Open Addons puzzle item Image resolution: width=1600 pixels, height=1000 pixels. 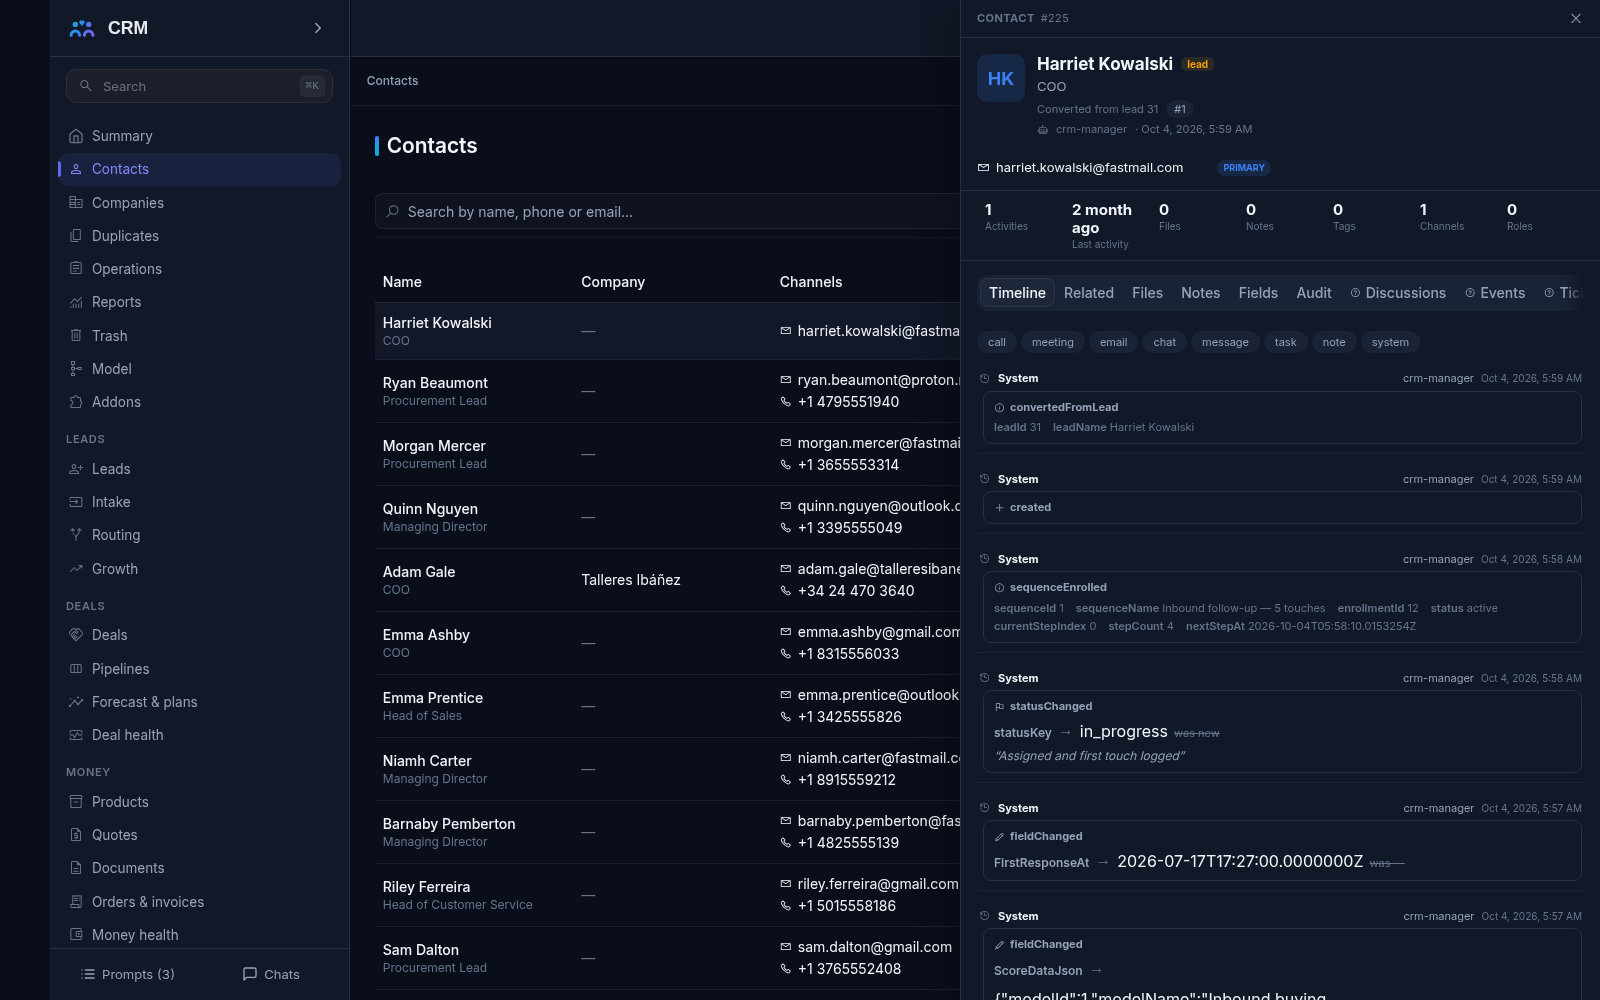pos(199,402)
